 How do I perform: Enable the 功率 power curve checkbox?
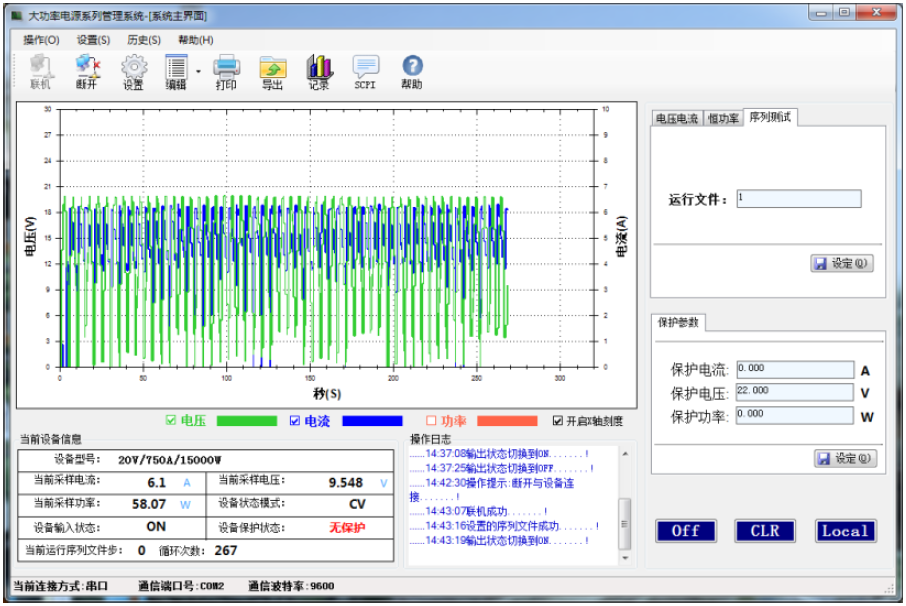pyautogui.click(x=431, y=420)
